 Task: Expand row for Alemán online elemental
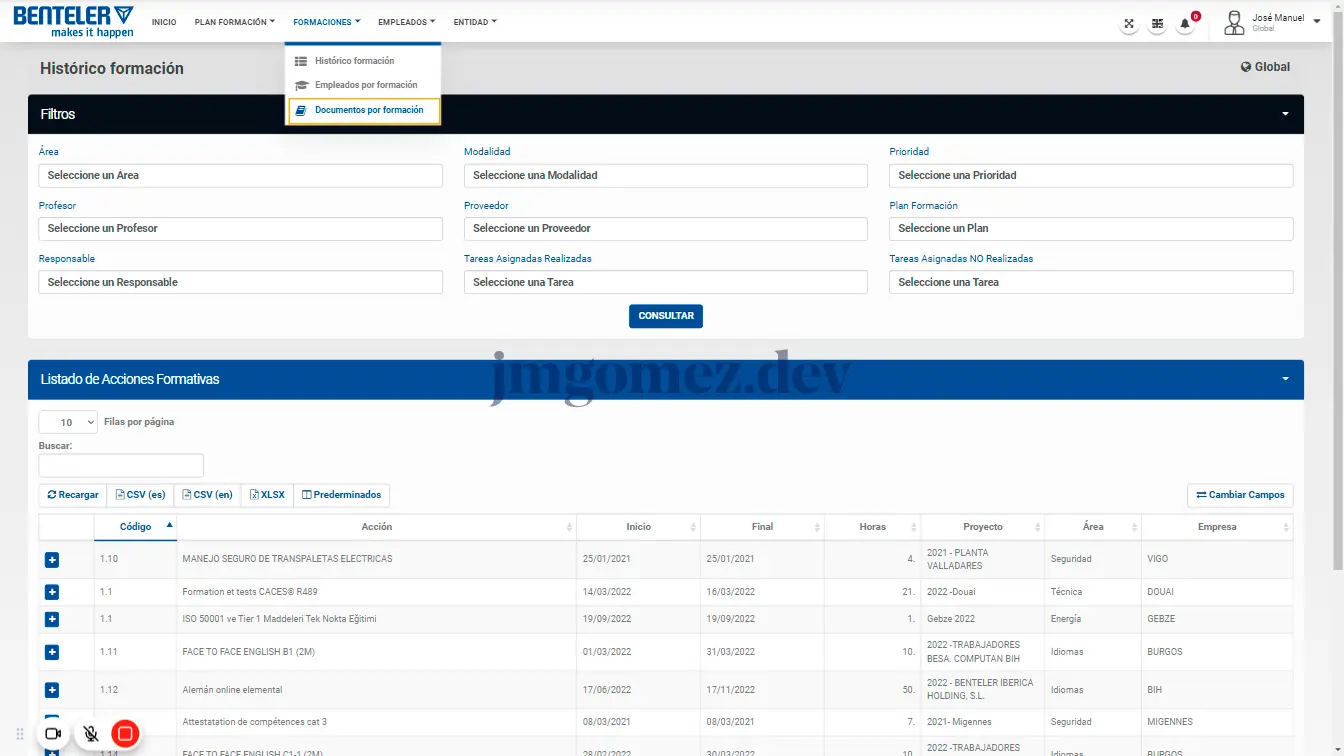click(x=52, y=690)
